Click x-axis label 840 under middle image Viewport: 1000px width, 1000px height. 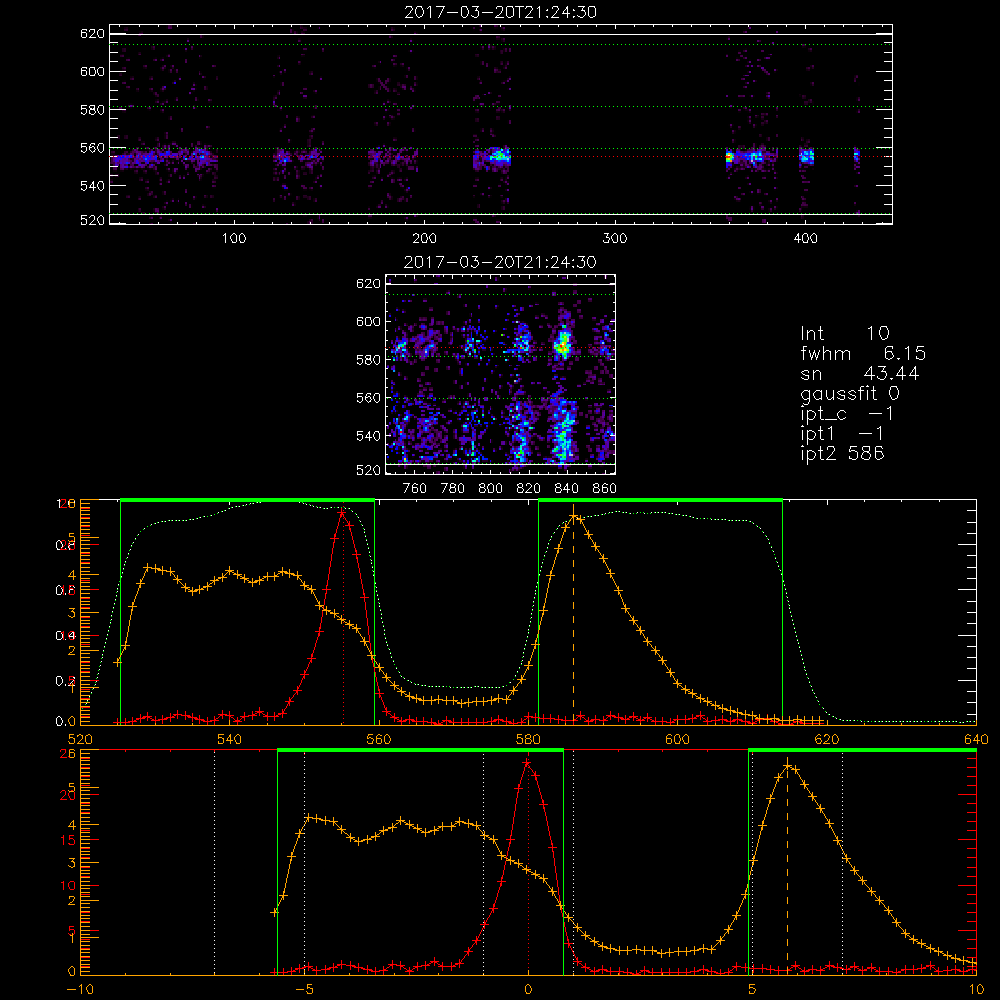[566, 489]
